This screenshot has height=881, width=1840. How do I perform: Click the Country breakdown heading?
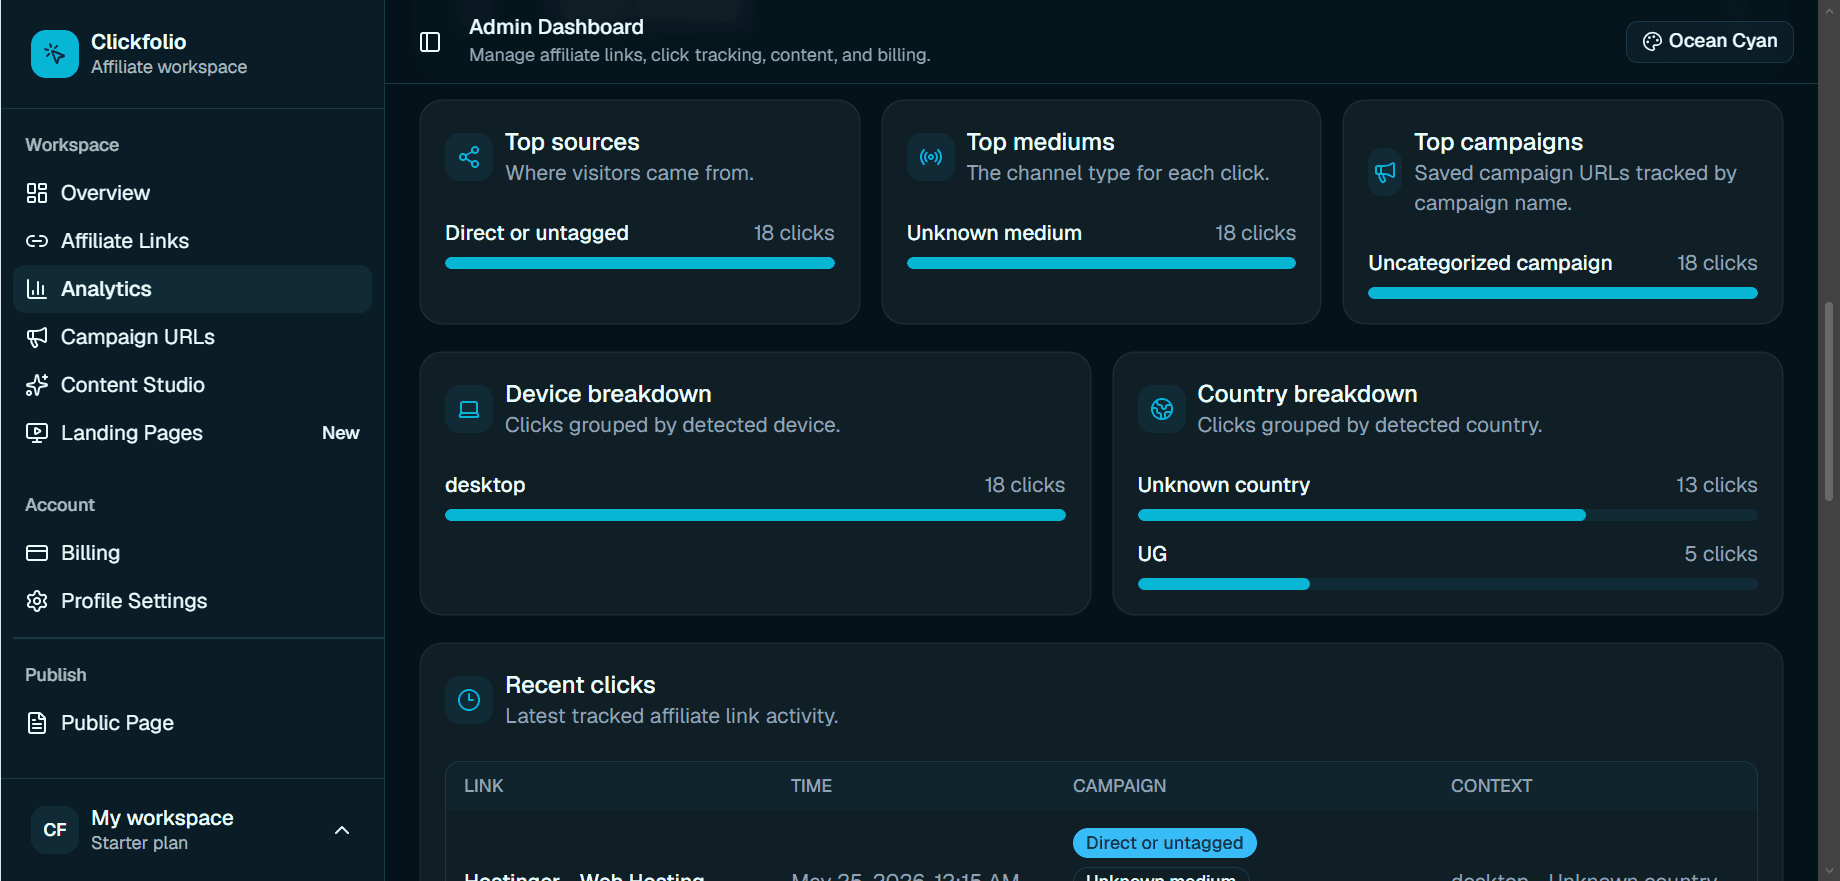1307,394
